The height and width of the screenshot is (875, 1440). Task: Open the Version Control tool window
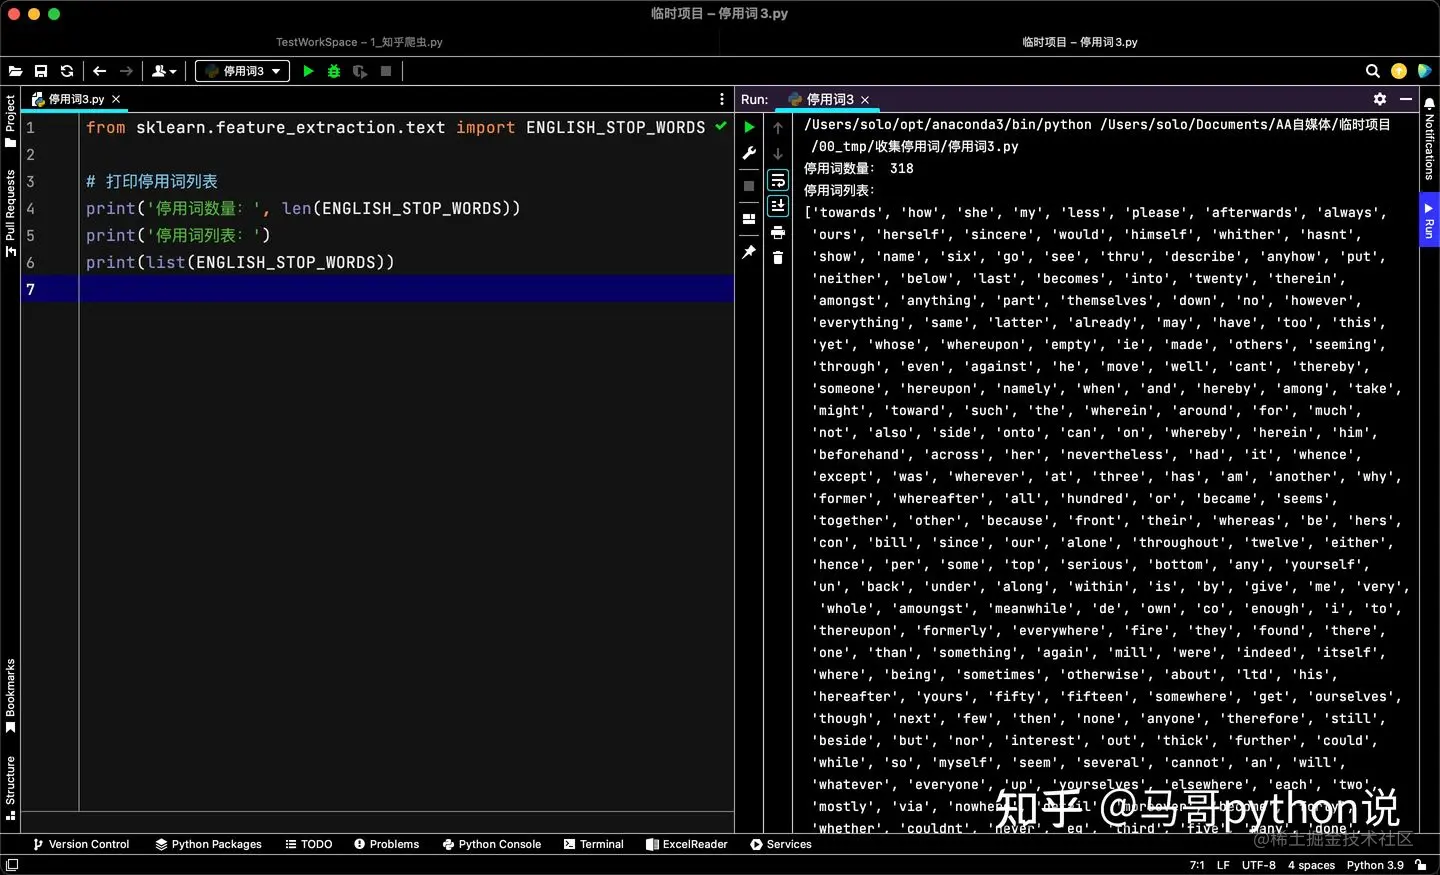tap(81, 845)
